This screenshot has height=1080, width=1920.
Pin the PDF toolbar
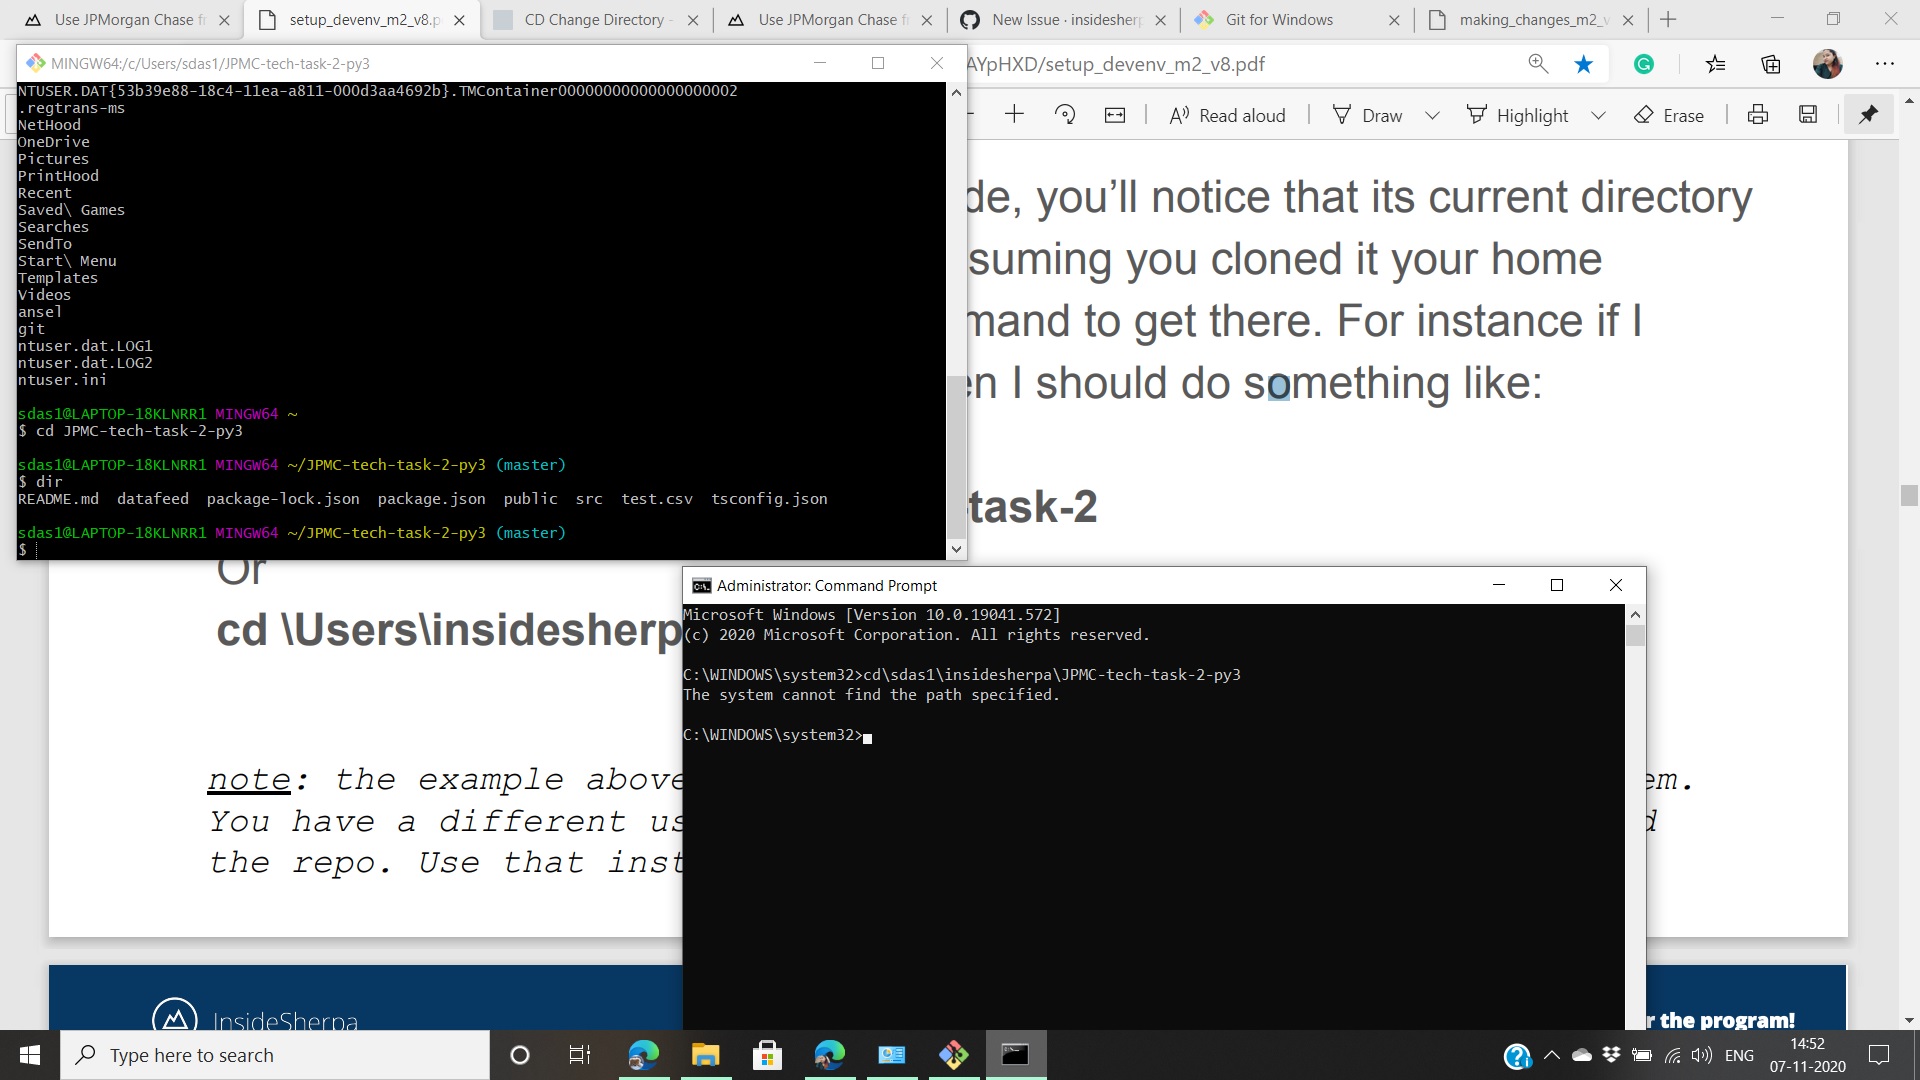coord(1868,114)
